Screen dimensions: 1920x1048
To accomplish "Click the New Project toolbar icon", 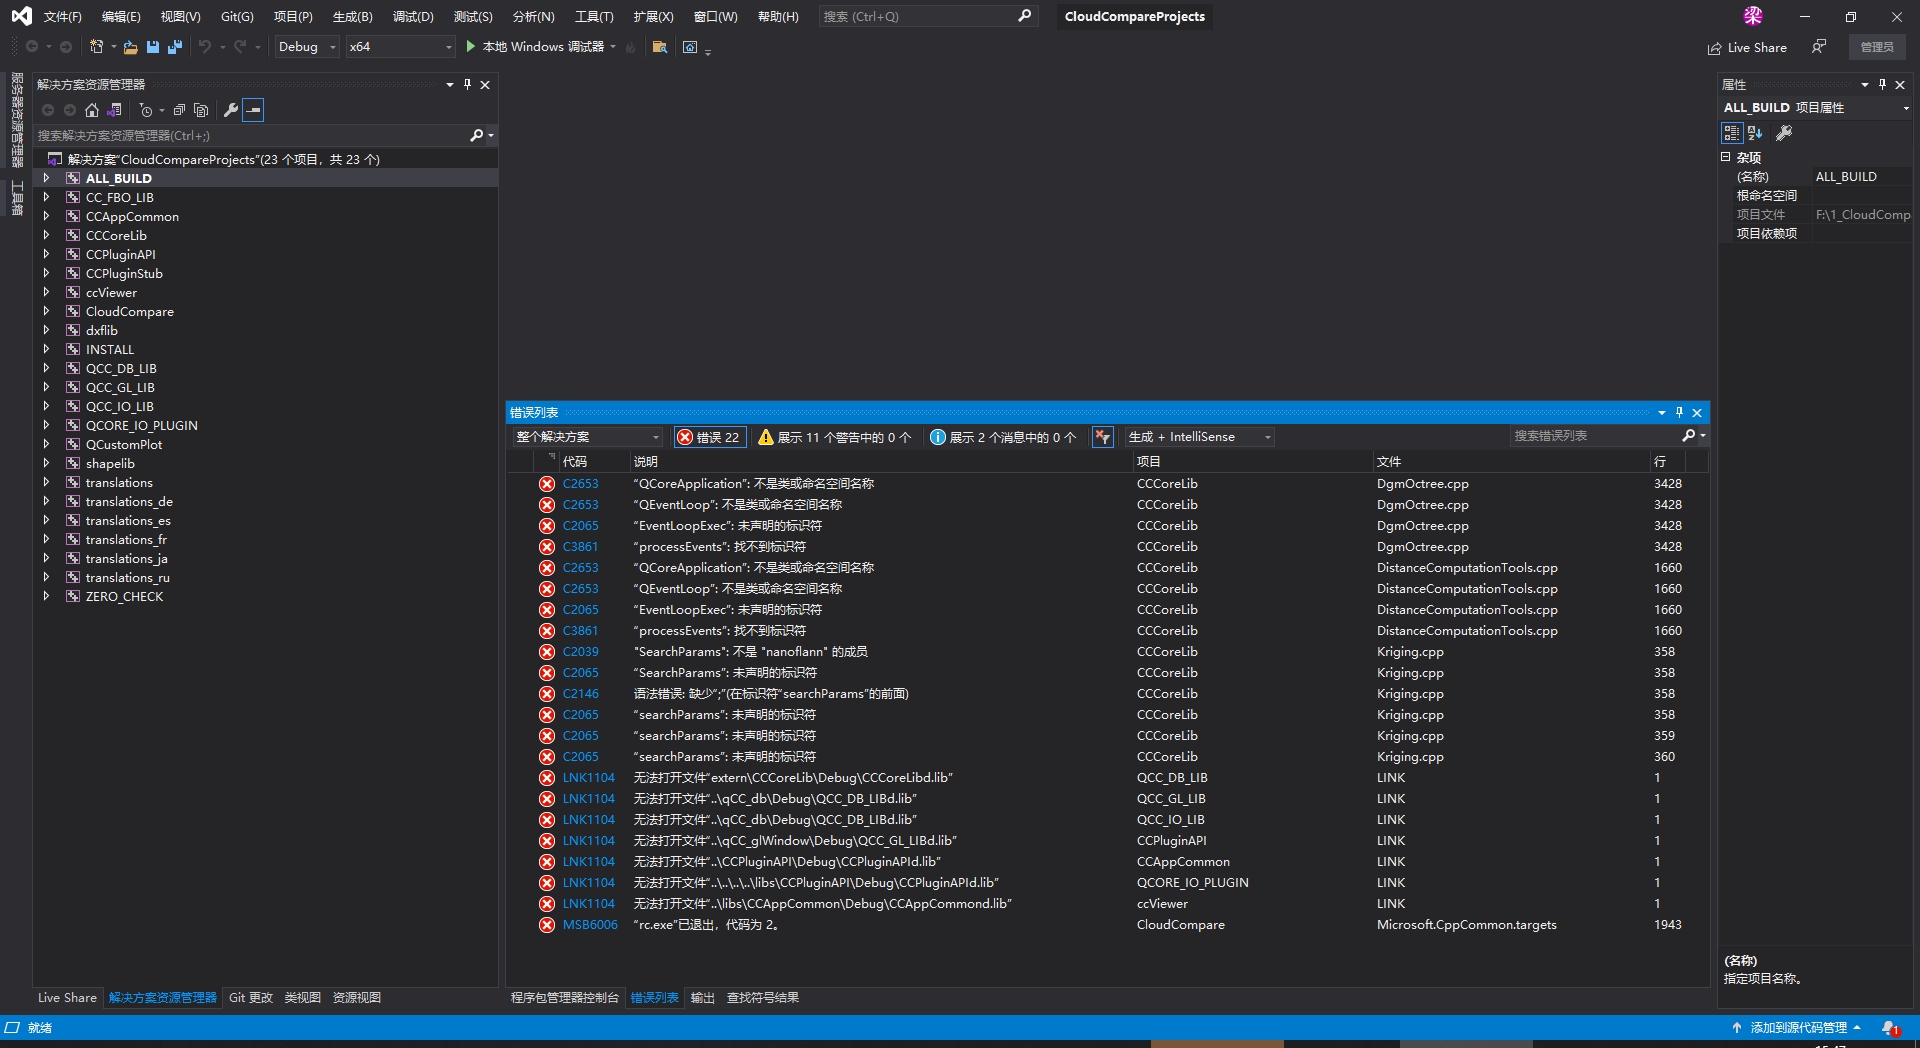I will pos(97,47).
